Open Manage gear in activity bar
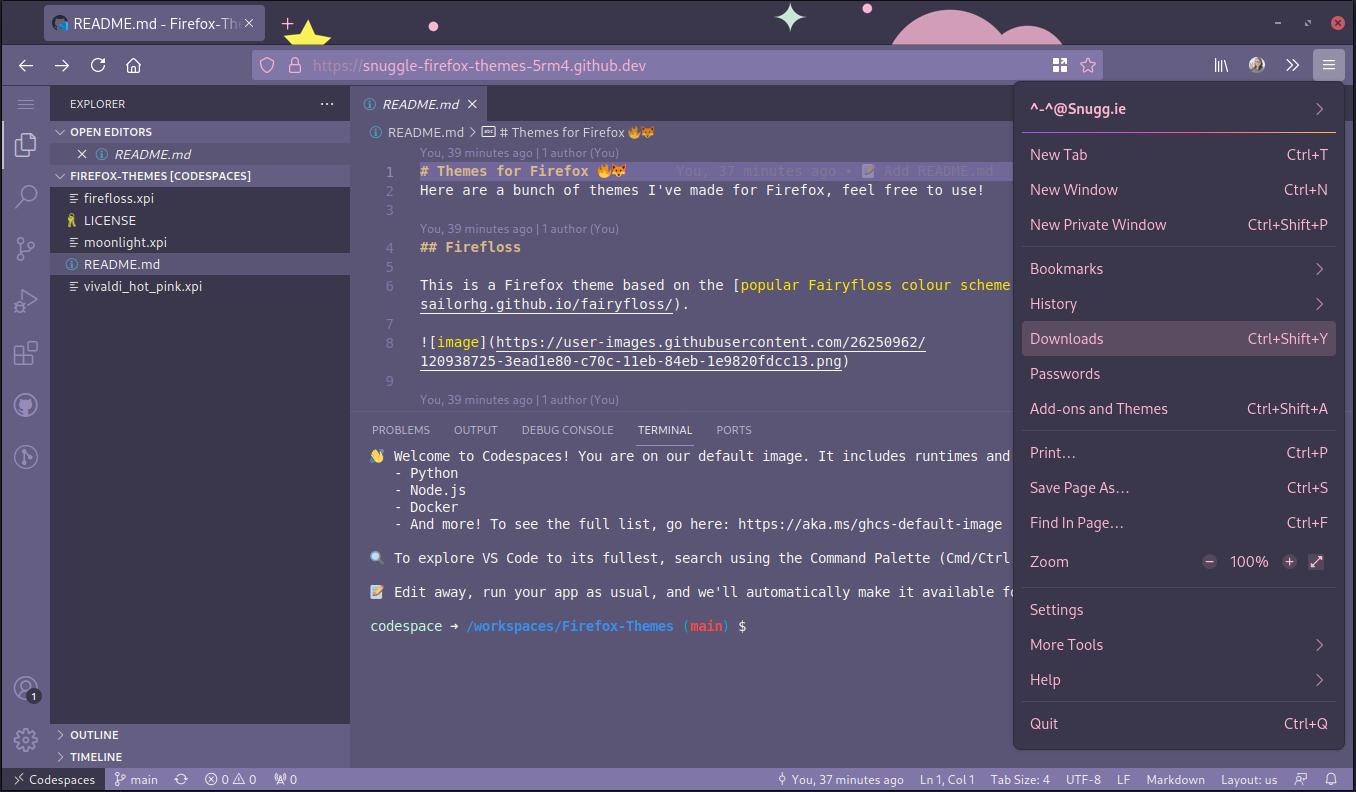This screenshot has width=1356, height=792. pyautogui.click(x=26, y=740)
